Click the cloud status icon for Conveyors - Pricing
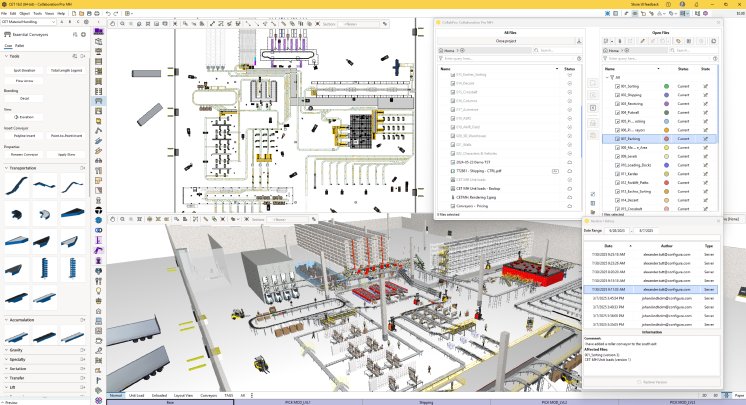Image resolution: width=746 pixels, height=405 pixels. pyautogui.click(x=569, y=205)
